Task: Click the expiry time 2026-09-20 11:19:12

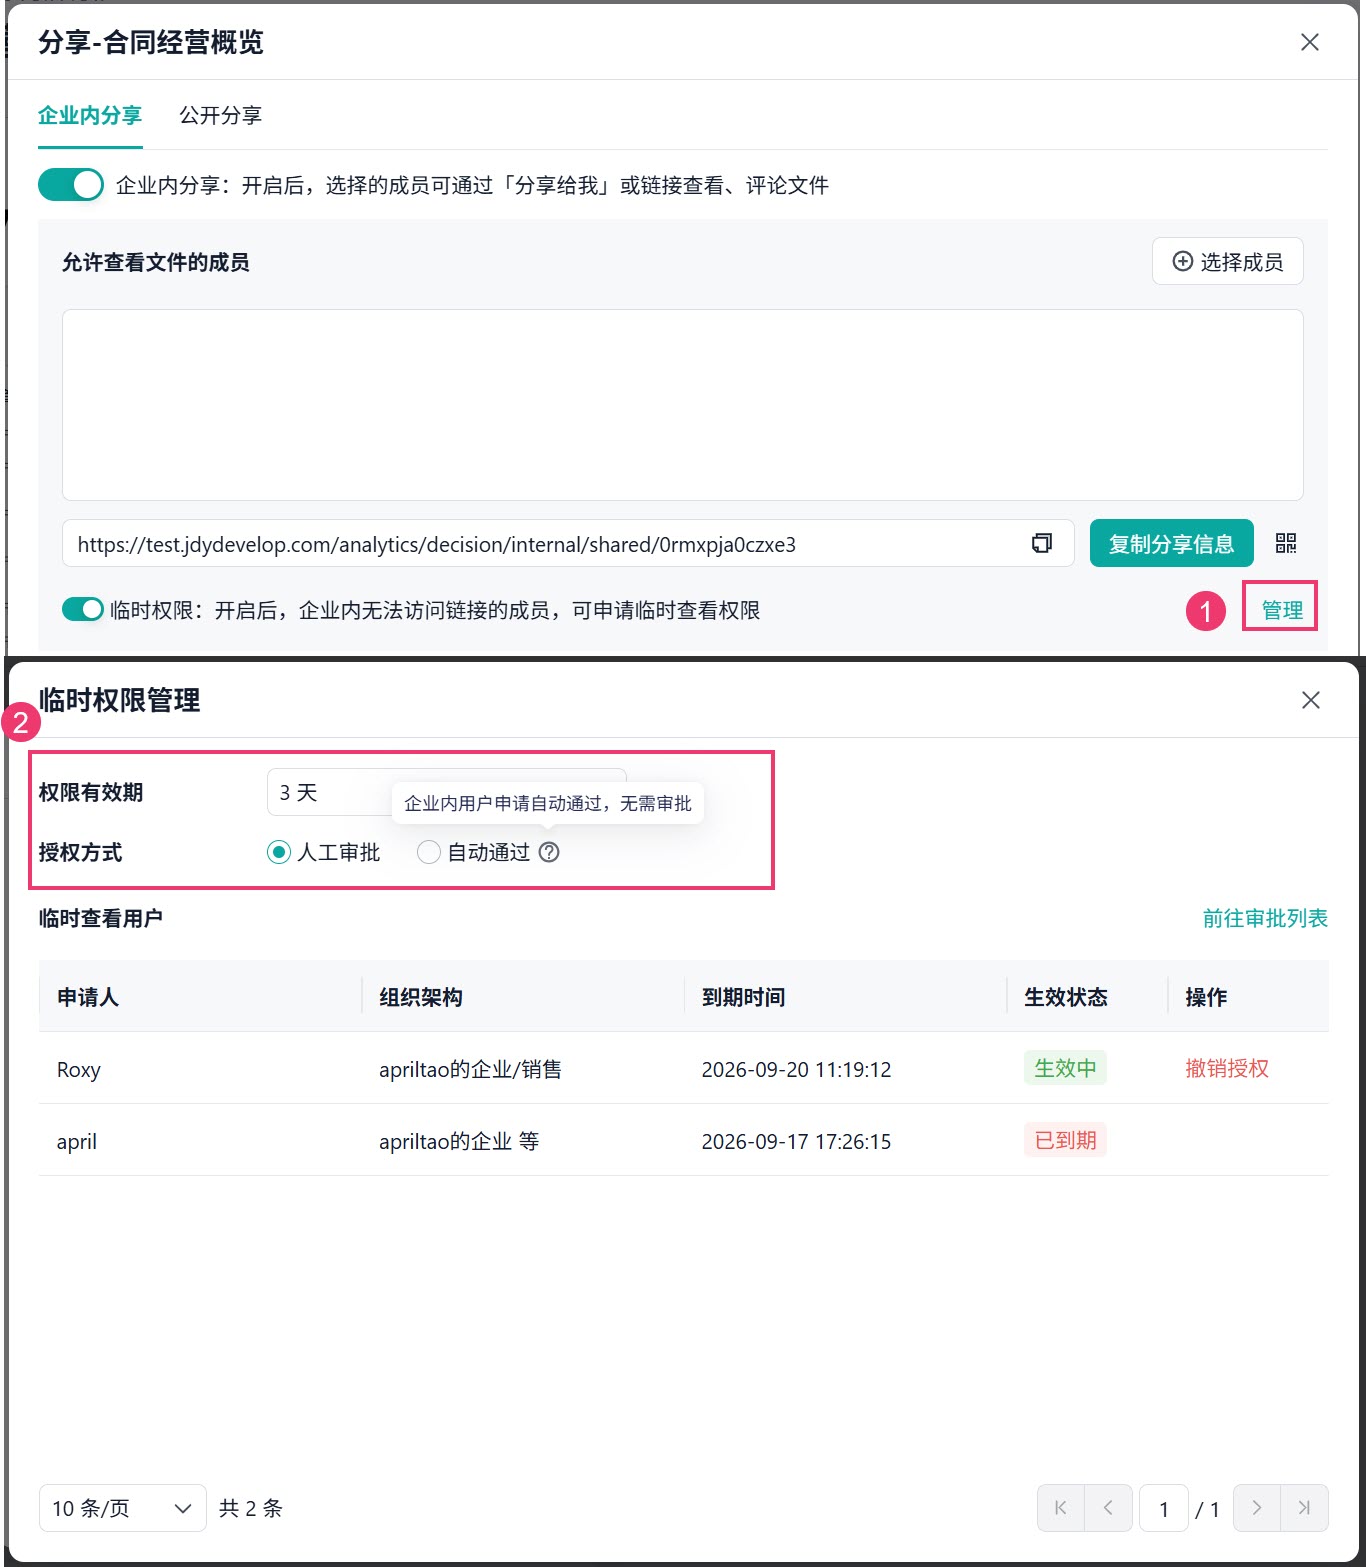Action: [x=796, y=1069]
